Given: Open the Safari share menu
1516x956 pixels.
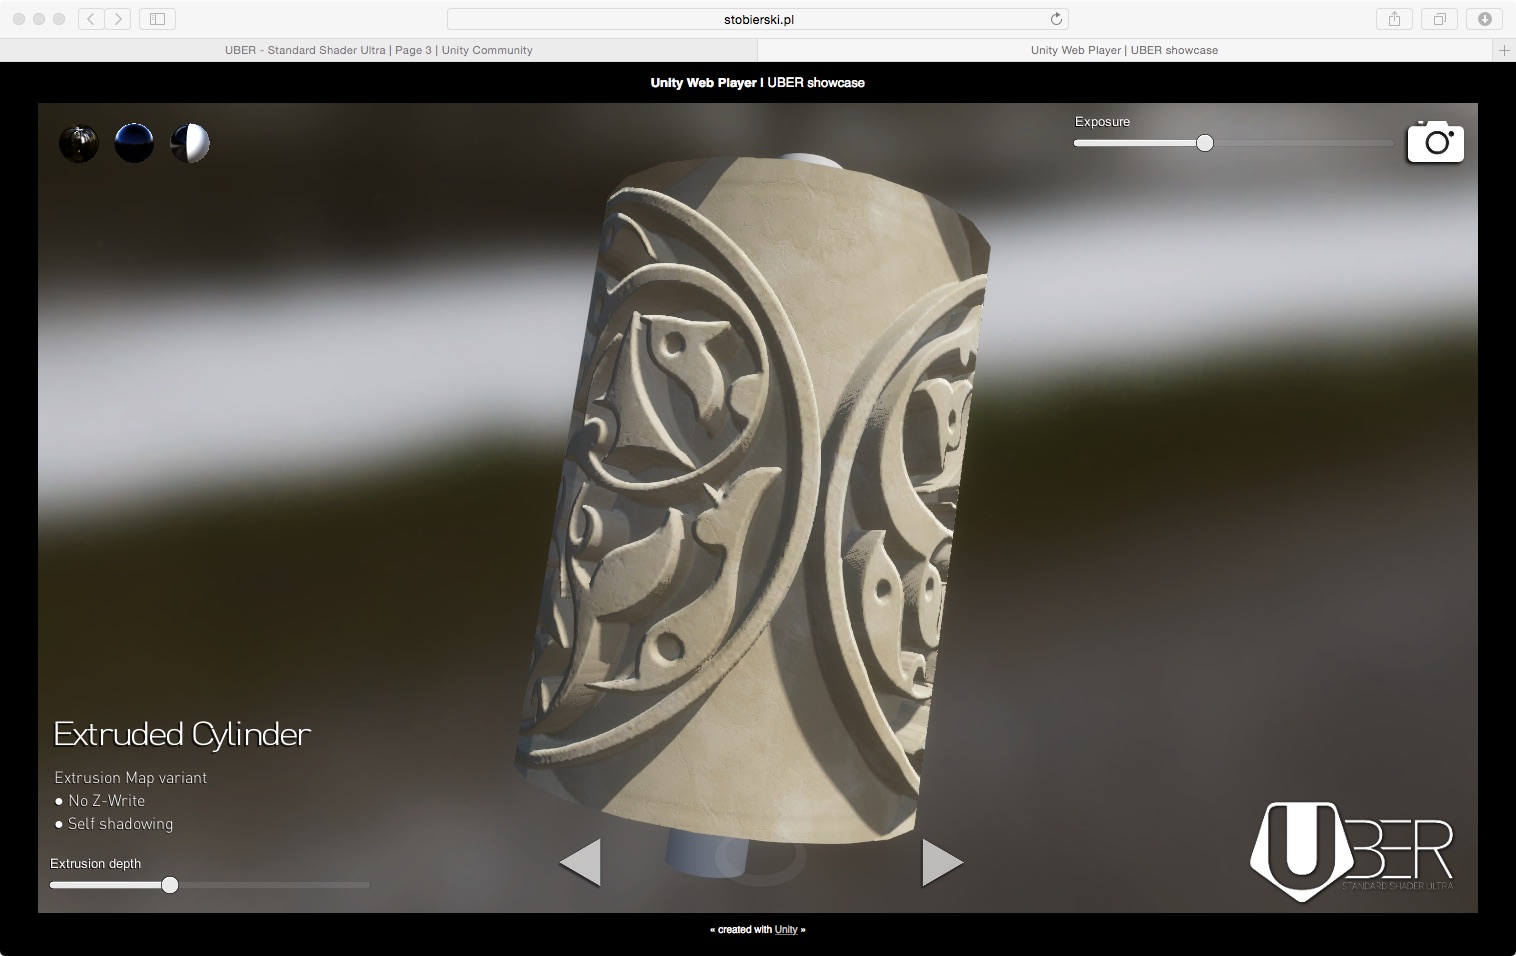Looking at the screenshot, I should pyautogui.click(x=1394, y=19).
